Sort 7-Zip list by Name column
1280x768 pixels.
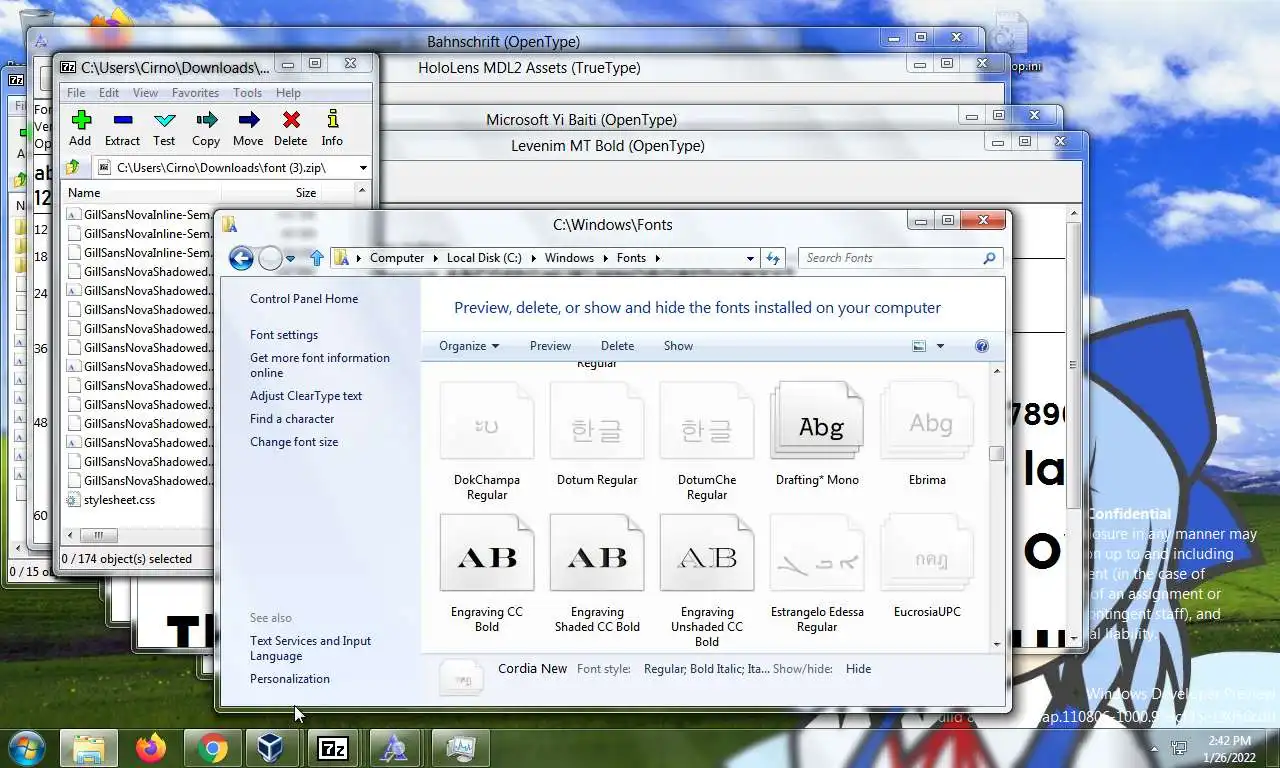141,193
